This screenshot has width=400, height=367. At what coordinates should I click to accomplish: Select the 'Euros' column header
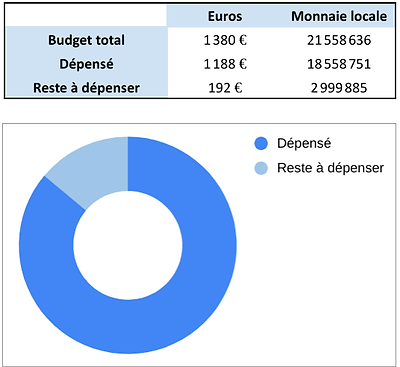coord(225,16)
